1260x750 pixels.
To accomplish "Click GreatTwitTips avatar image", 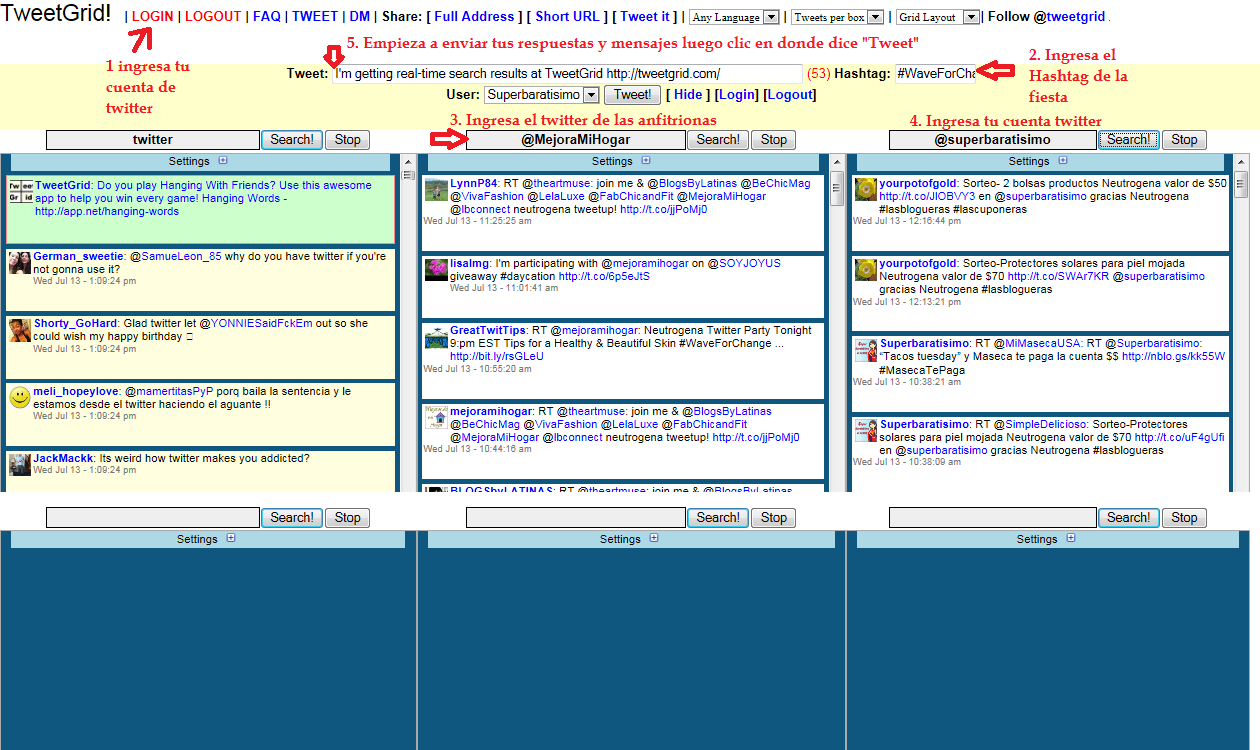I will (436, 337).
